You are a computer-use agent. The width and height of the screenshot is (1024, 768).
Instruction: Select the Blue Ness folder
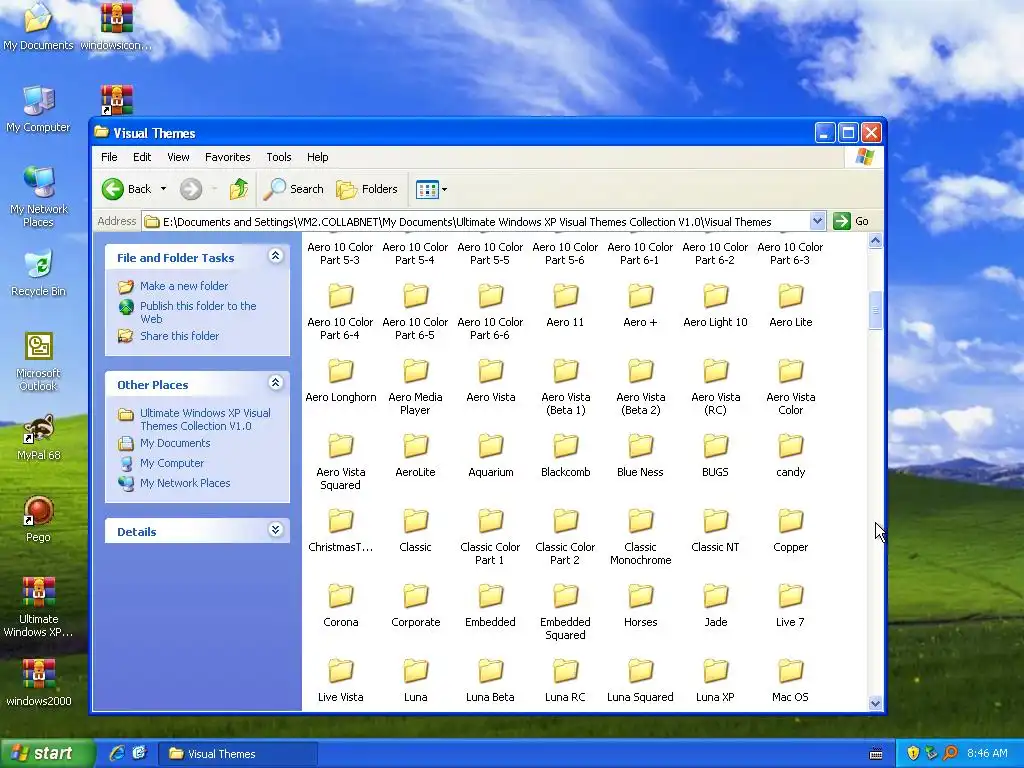pyautogui.click(x=640, y=456)
